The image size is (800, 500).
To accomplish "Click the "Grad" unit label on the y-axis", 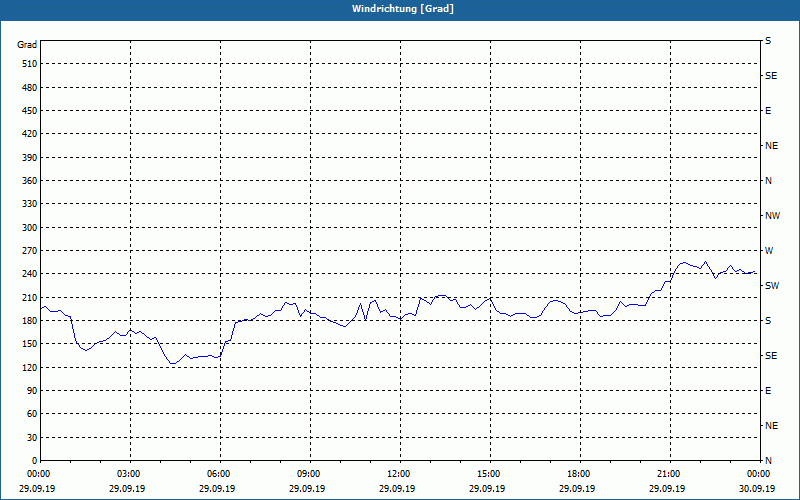I will click(27, 45).
